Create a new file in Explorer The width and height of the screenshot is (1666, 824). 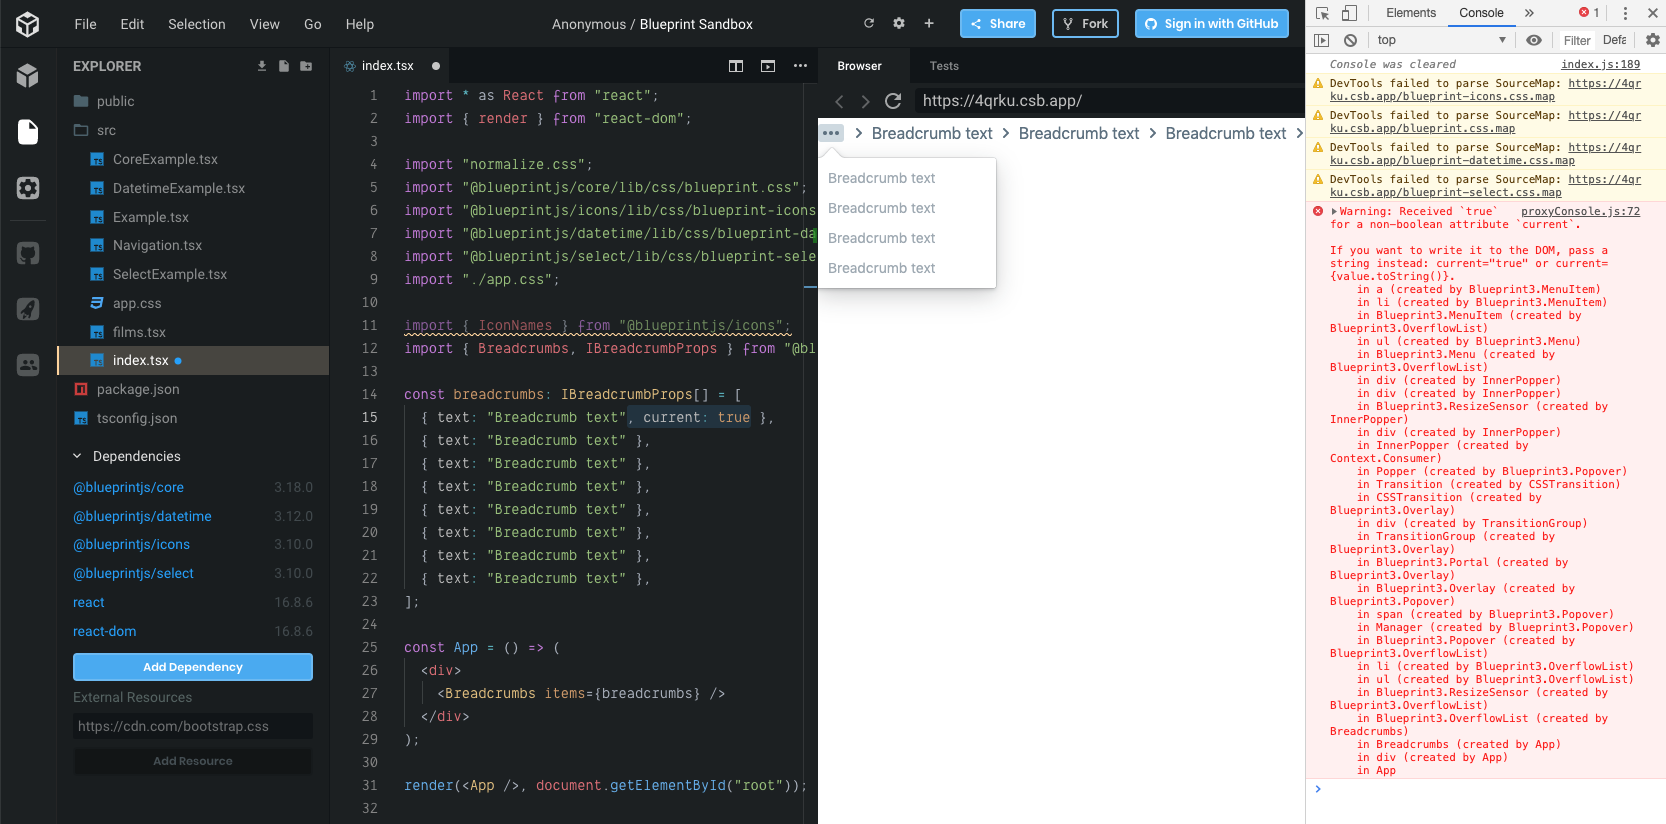point(284,66)
